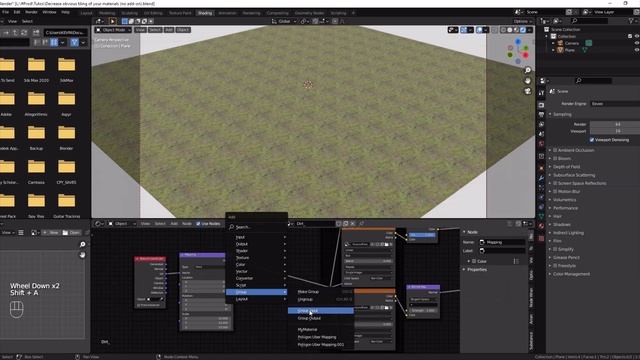This screenshot has width=640, height=360.
Task: Click the file browser parent directory icon
Action: pos(15,32)
